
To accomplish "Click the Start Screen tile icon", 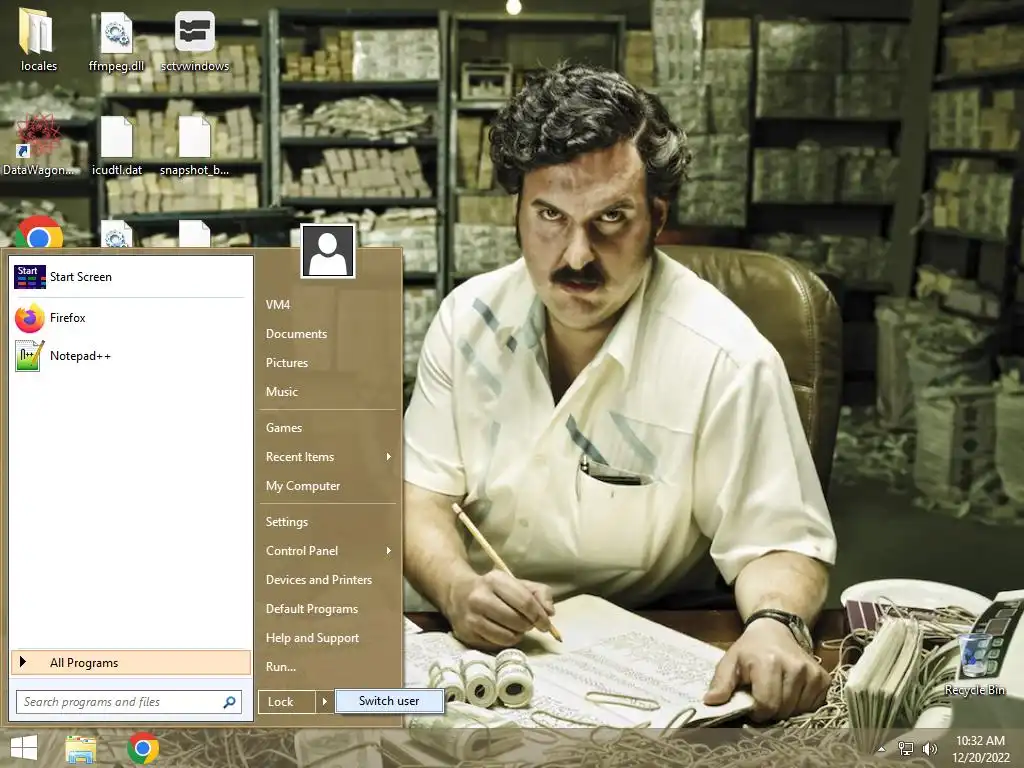I will point(29,277).
